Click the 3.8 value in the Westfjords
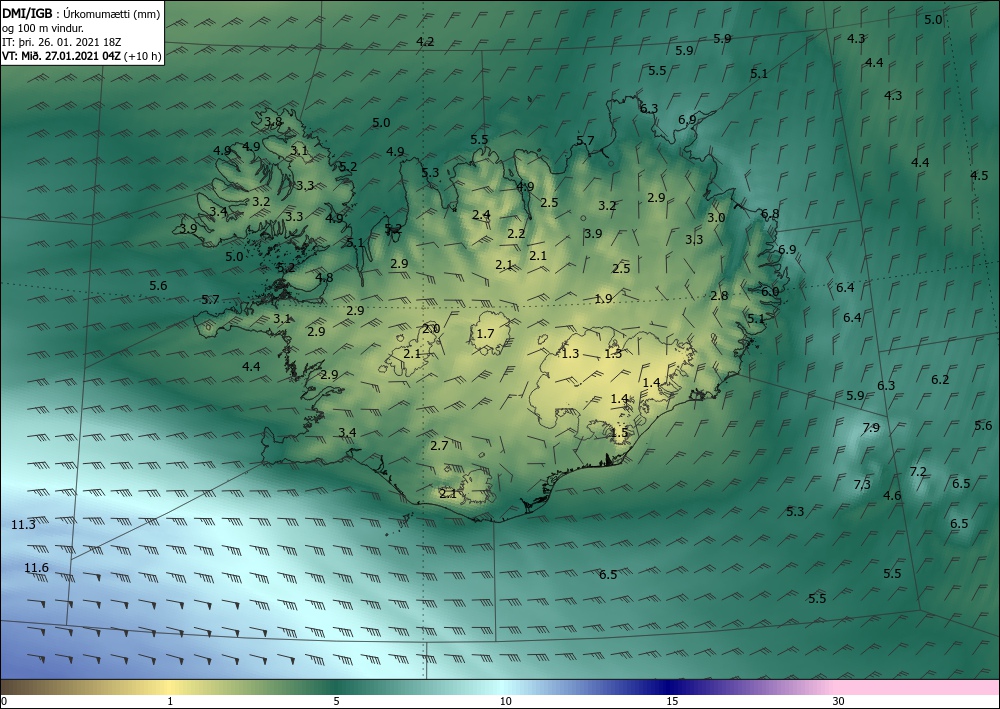This screenshot has height=709, width=1000. pos(273,121)
